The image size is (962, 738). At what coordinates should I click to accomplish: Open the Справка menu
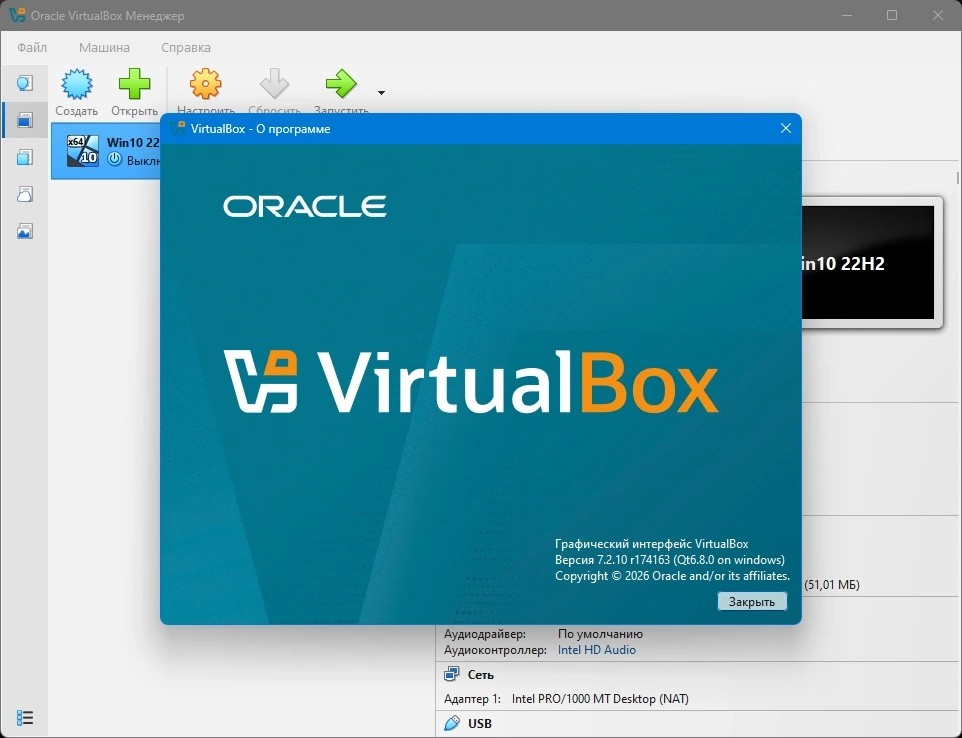186,47
